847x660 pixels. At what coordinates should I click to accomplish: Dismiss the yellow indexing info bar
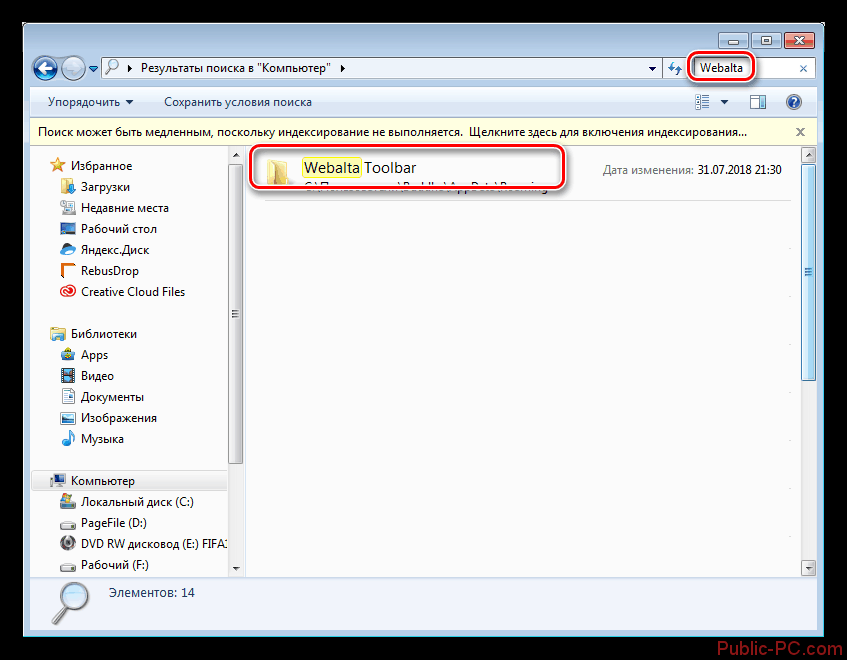[x=800, y=131]
